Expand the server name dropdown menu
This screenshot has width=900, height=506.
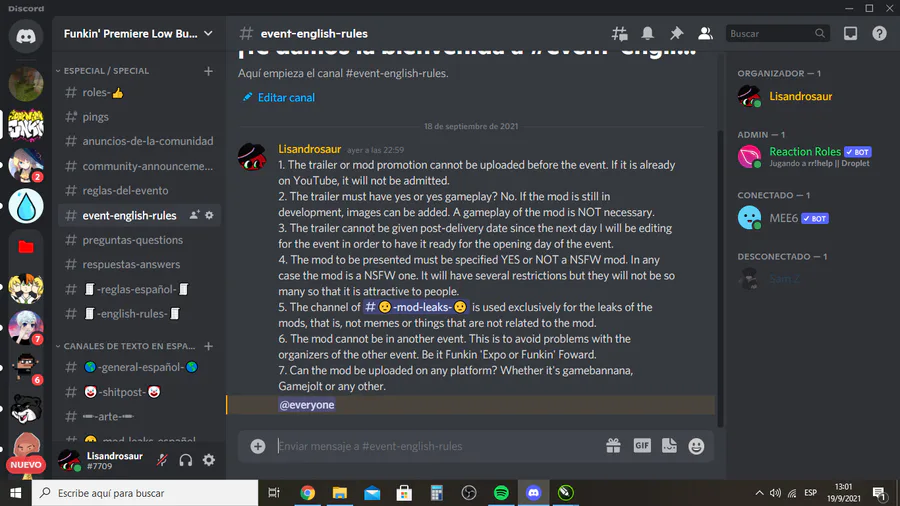[x=138, y=34]
